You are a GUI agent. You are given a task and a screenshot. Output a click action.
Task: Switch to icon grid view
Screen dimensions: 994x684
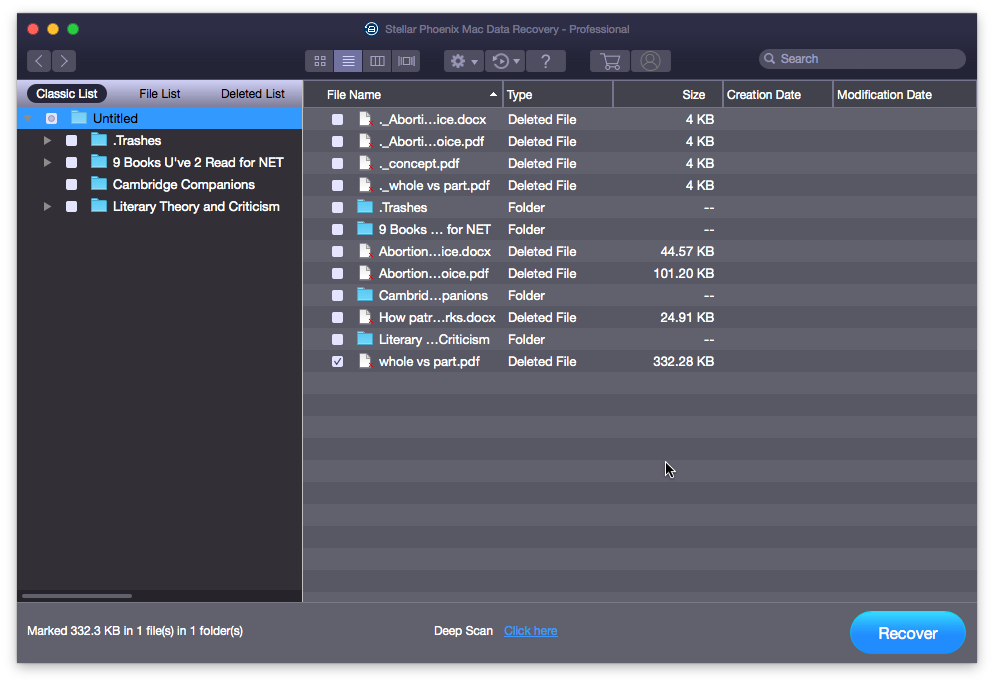(x=320, y=61)
